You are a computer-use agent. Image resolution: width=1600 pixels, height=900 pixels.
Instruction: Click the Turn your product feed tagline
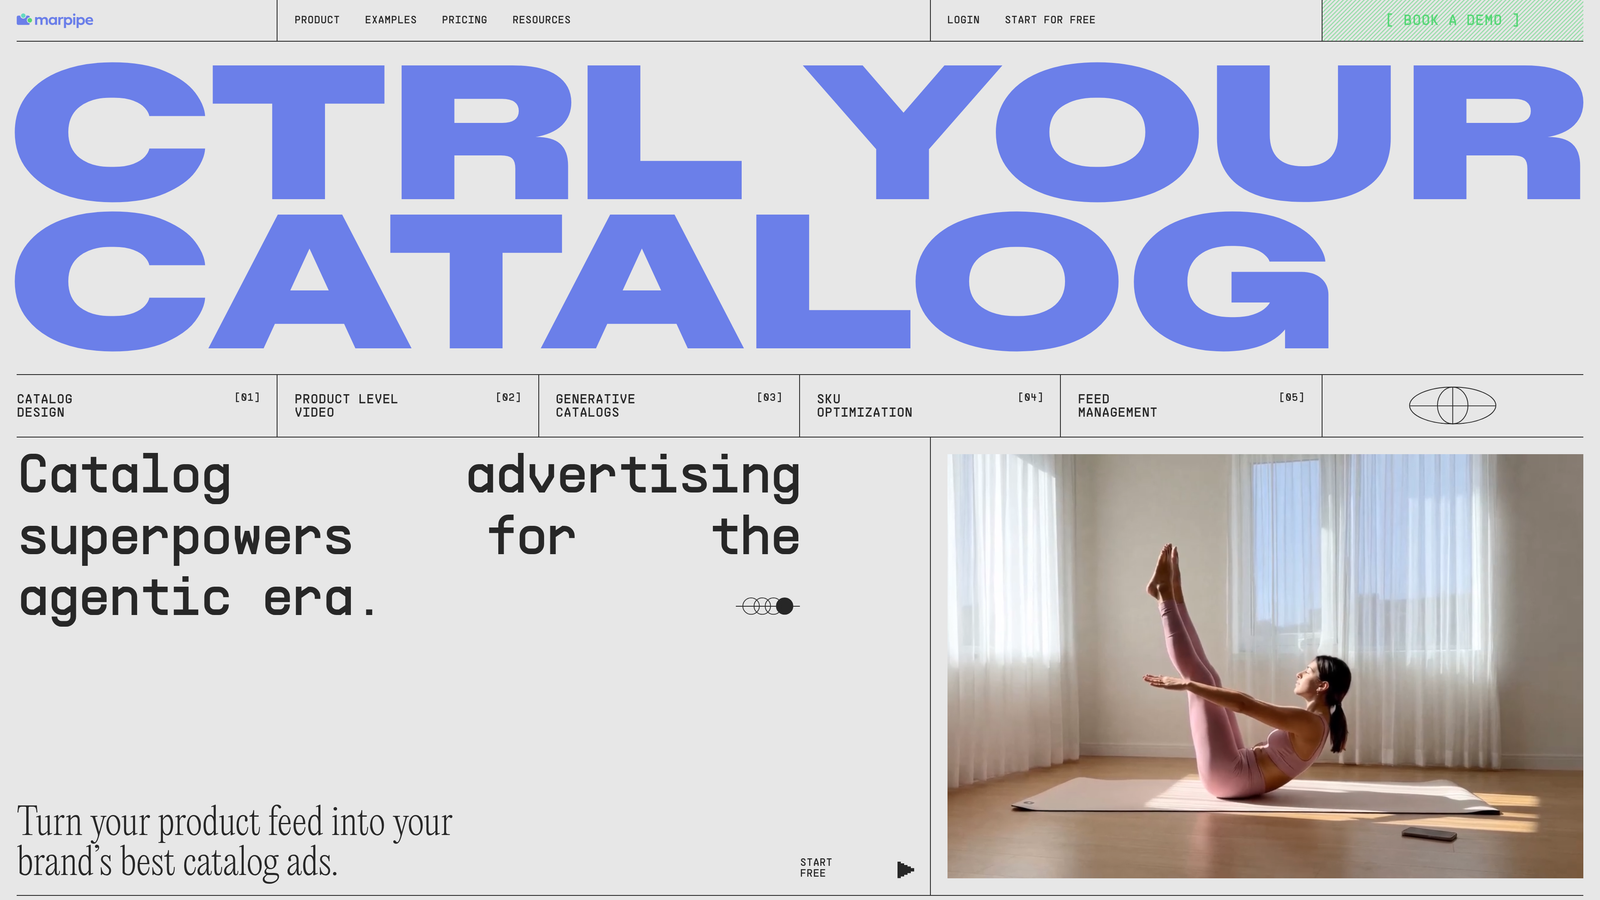235,841
